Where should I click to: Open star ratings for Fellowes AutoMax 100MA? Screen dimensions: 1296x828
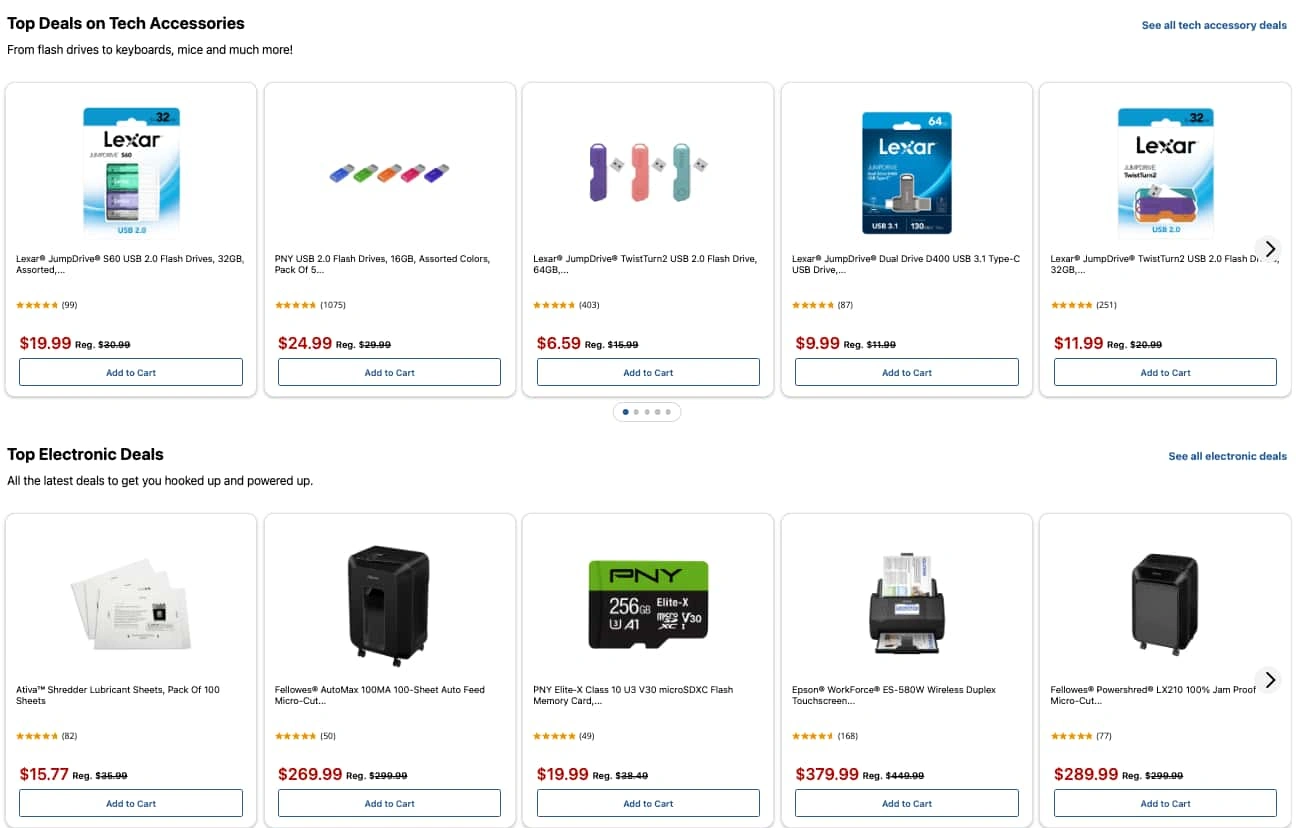point(296,736)
